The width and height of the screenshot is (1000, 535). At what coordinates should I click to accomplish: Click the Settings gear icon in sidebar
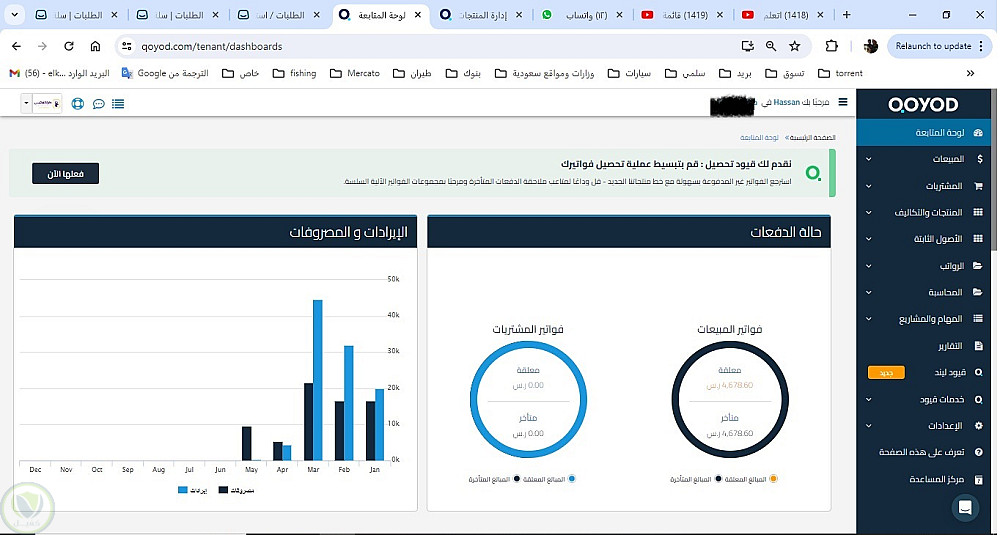pos(979,425)
